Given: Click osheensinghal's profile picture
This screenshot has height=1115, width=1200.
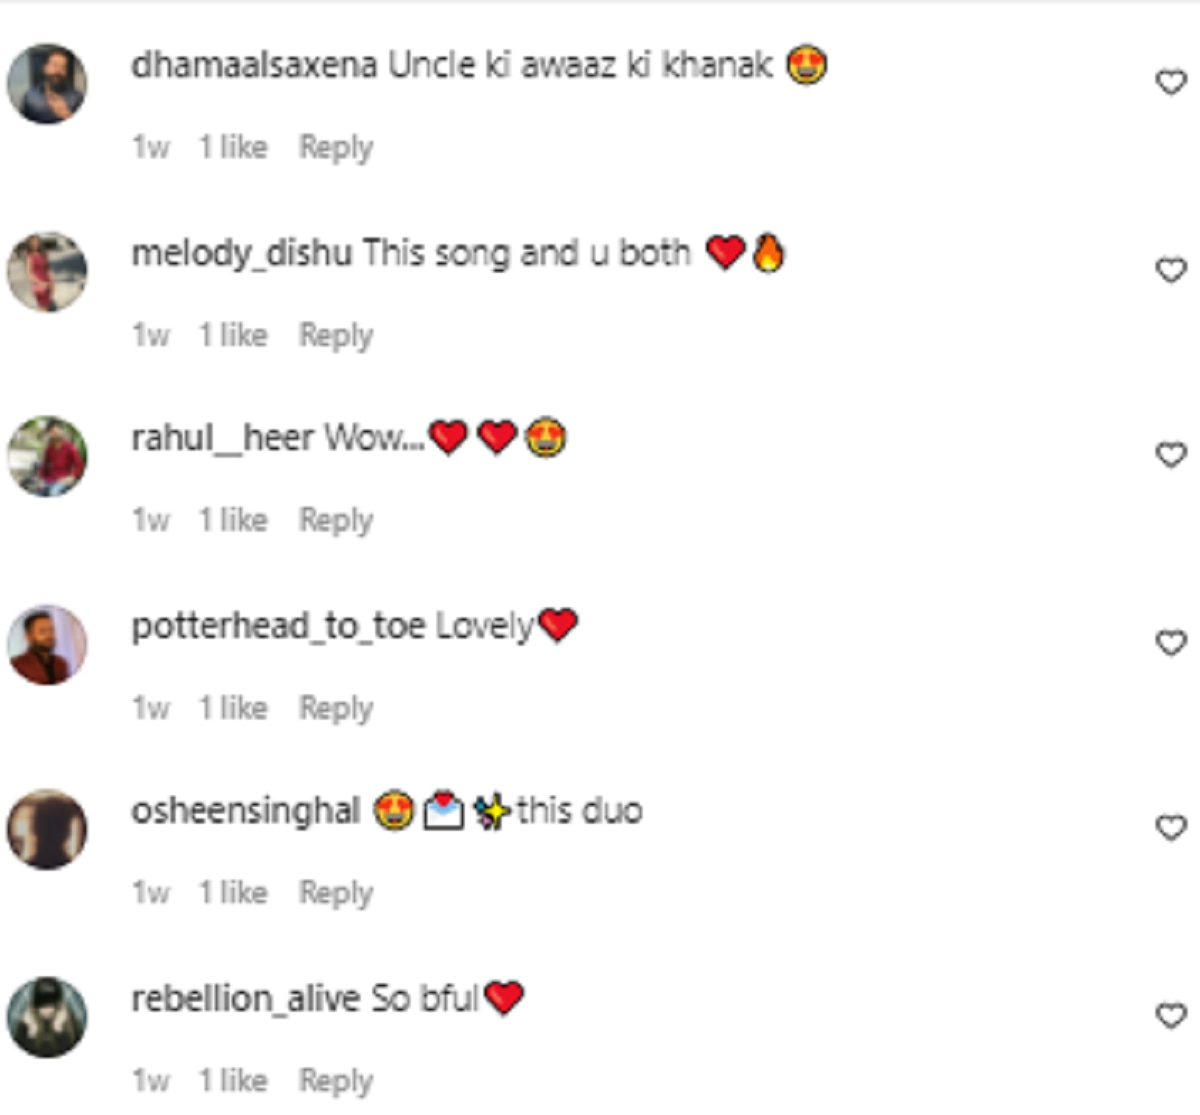Looking at the screenshot, I should (47, 830).
